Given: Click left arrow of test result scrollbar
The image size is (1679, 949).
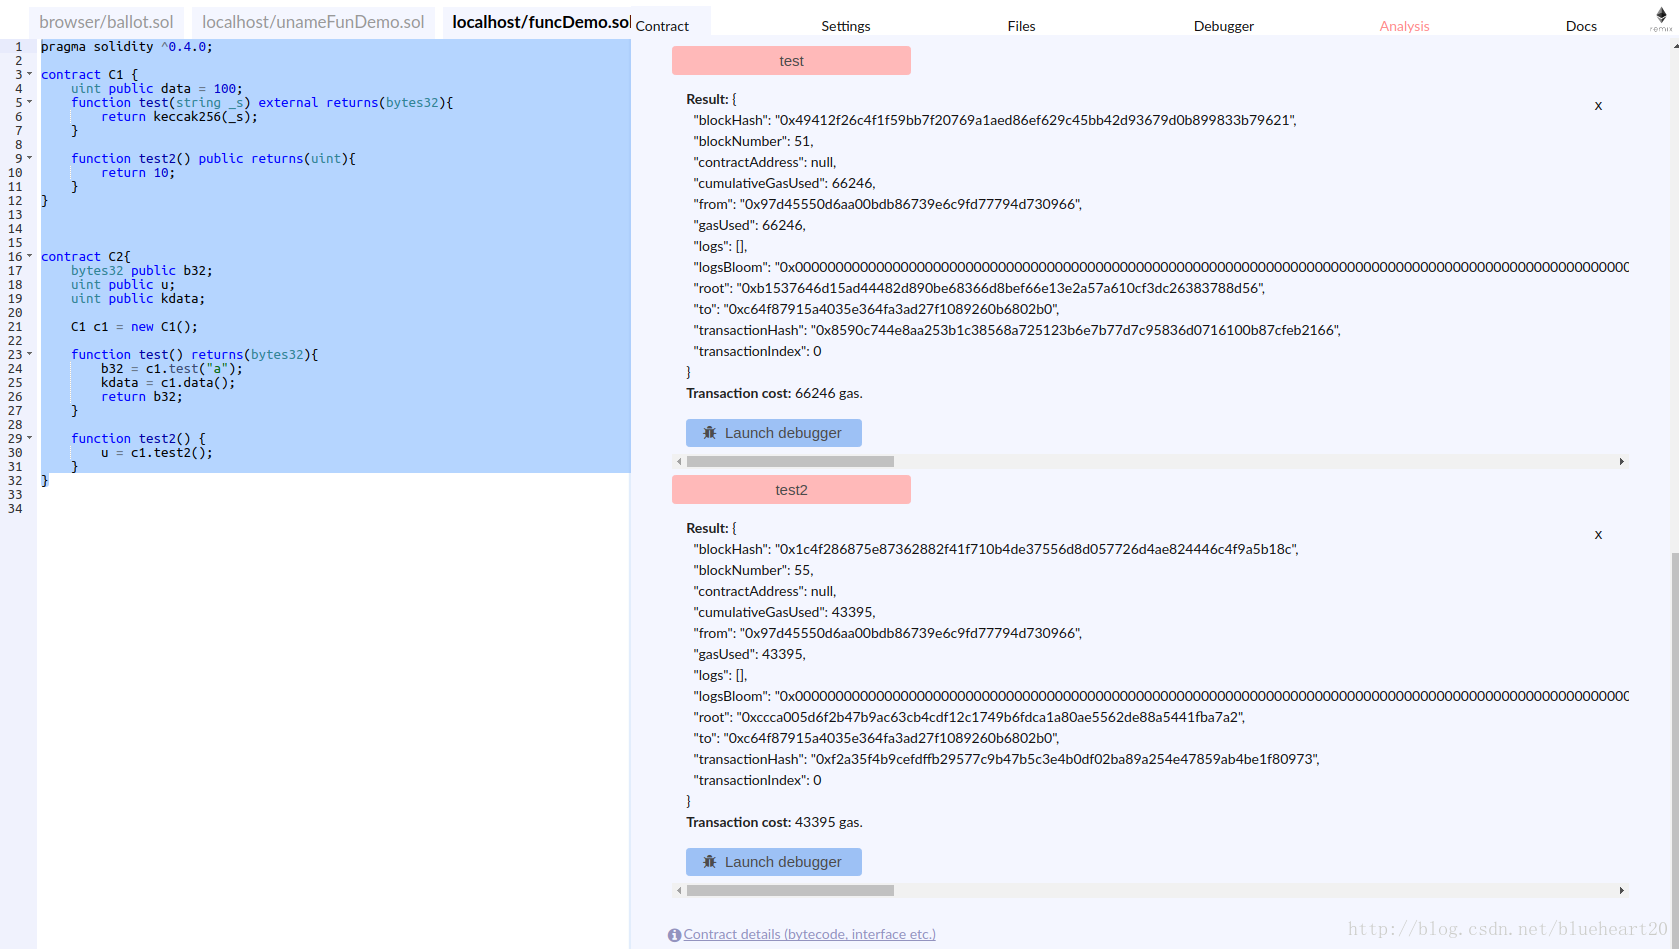Looking at the screenshot, I should [679, 462].
